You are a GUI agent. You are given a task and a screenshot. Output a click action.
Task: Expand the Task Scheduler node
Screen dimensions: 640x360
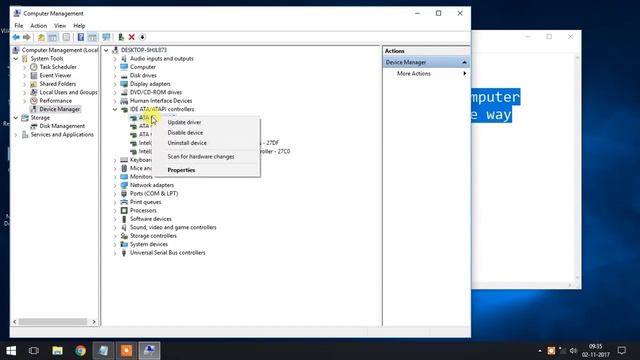point(25,67)
